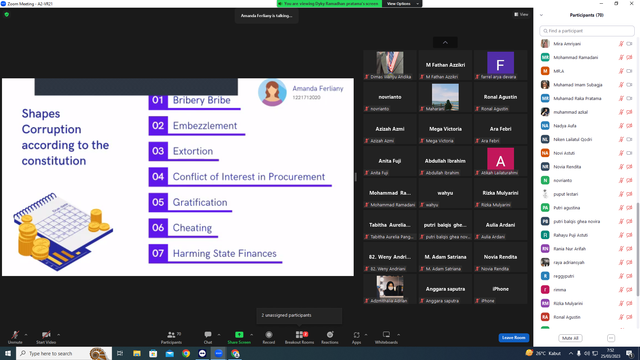This screenshot has width=640, height=360.
Task: Click mic icon for Rizka Mulyarini in list
Action: point(621,303)
